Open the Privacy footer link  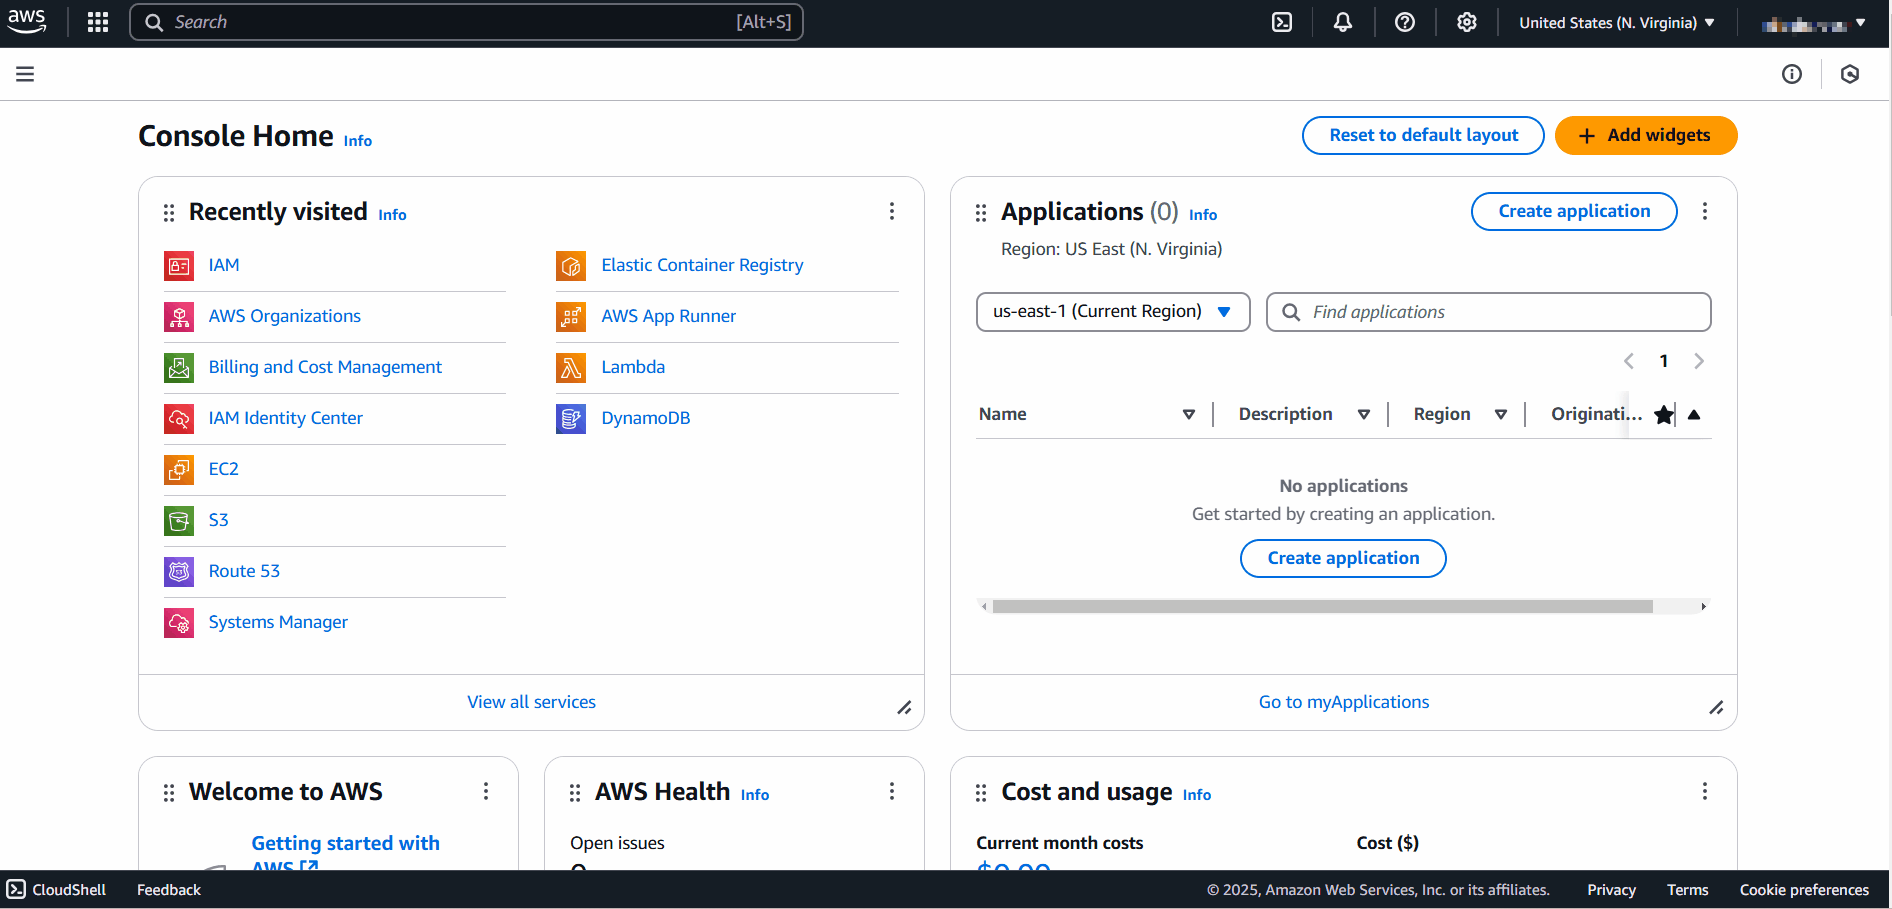coord(1611,890)
